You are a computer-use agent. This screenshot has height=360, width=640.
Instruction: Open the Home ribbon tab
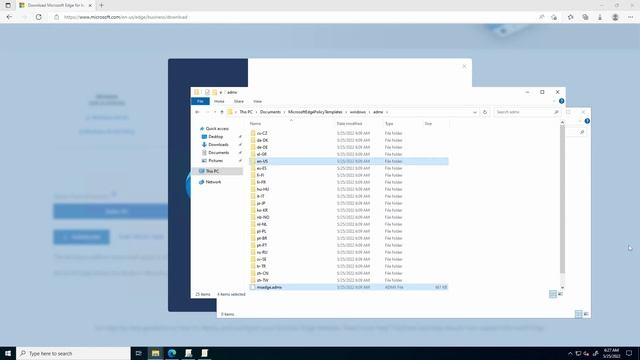219,101
